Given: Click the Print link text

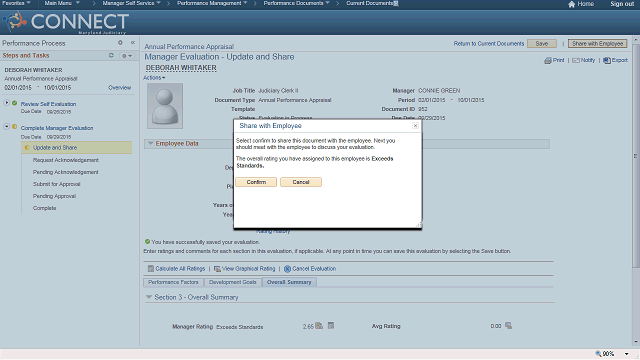Looking at the screenshot, I should [x=558, y=60].
